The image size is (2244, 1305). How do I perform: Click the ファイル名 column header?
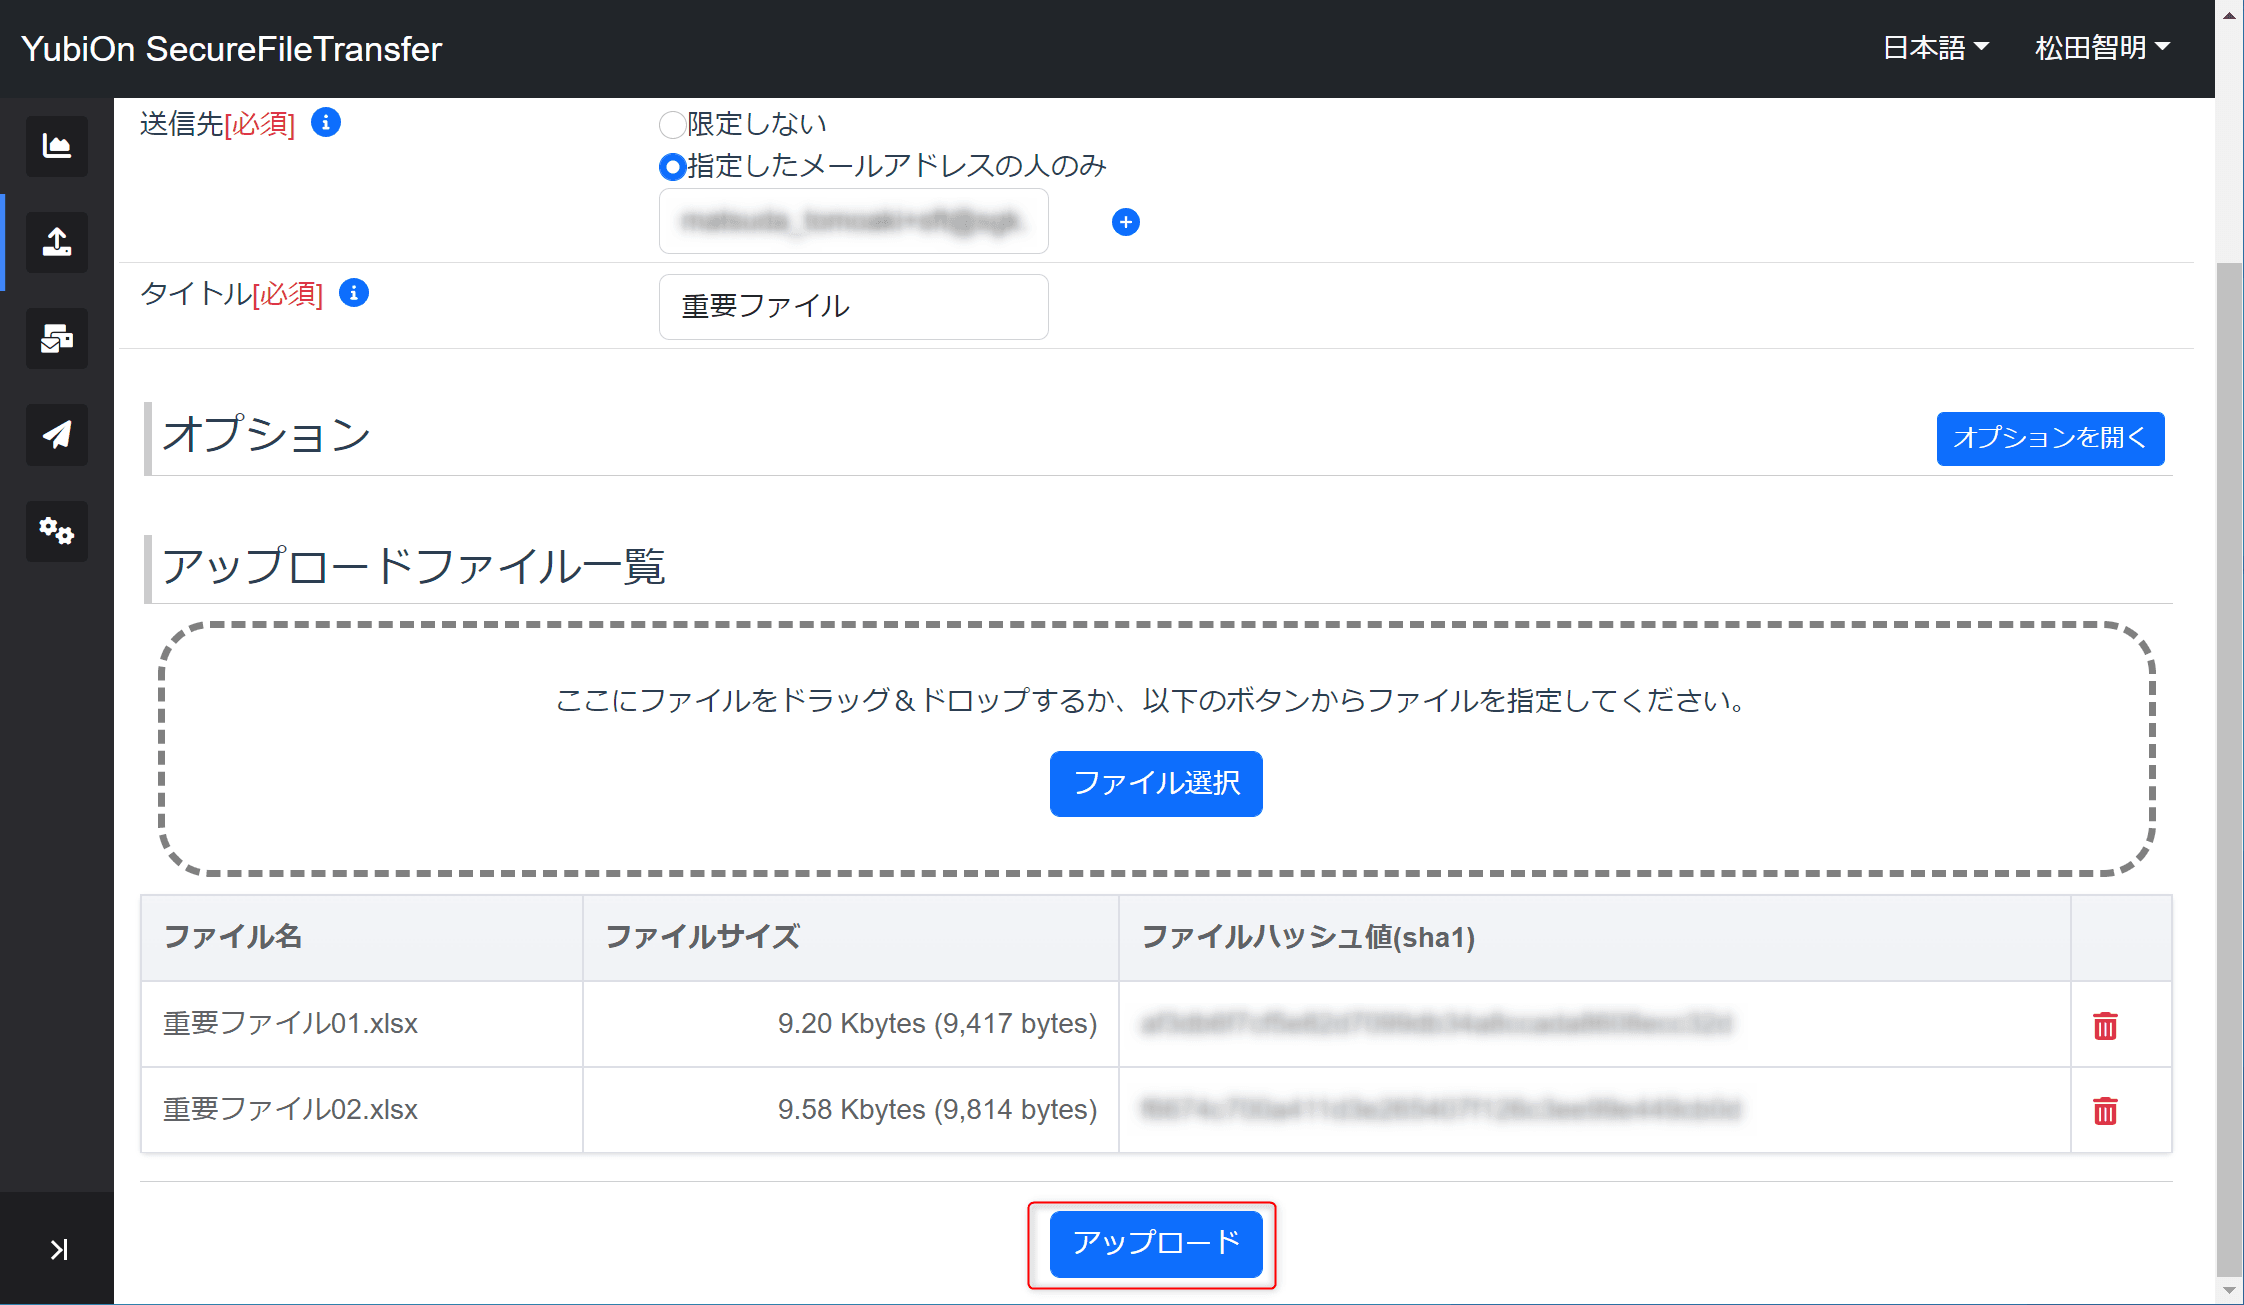point(362,937)
